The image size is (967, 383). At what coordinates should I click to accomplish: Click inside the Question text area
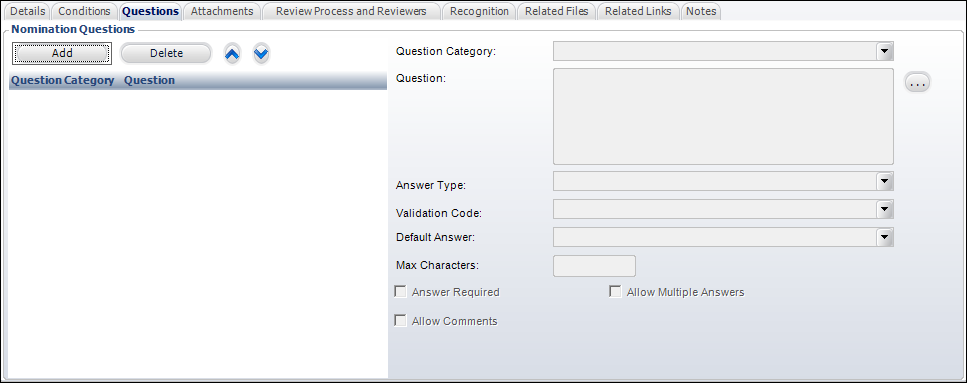(723, 117)
